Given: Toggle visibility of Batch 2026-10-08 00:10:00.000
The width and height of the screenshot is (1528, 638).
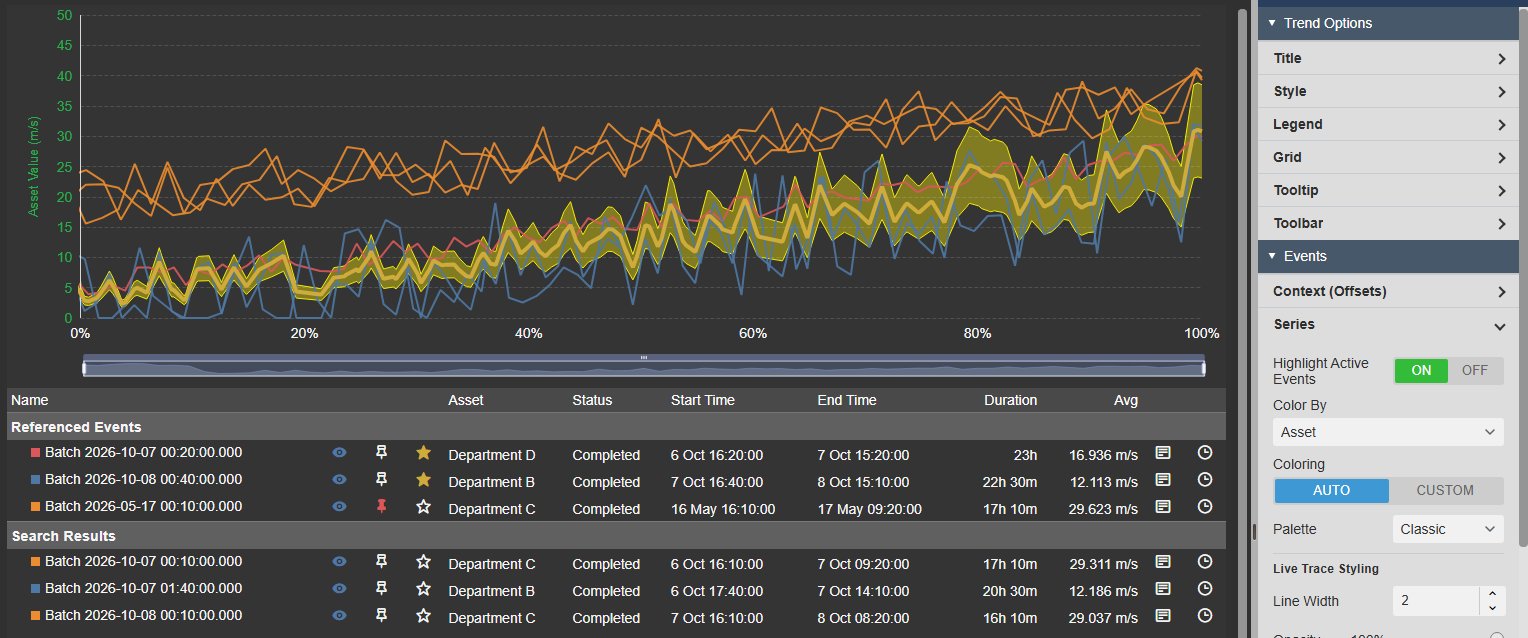Looking at the screenshot, I should 340,616.
